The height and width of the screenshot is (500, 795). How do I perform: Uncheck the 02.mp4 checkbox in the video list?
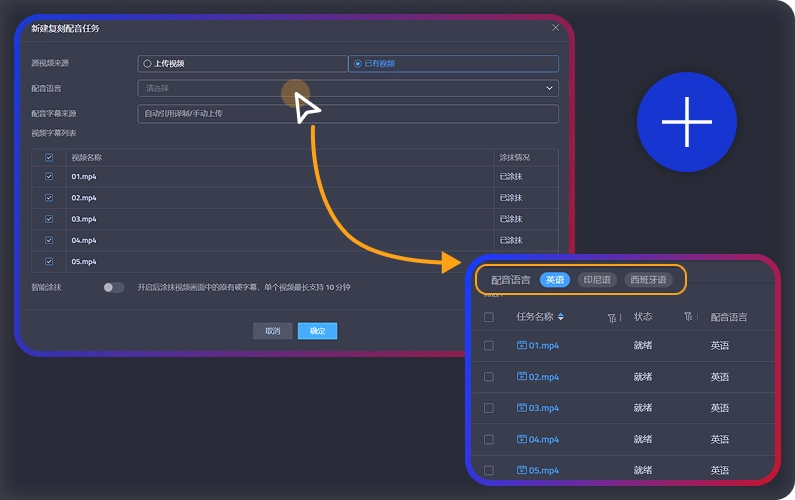[x=49, y=198]
